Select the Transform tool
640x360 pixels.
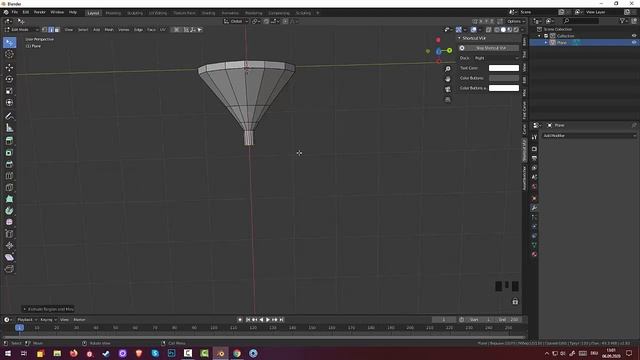coord(9,102)
